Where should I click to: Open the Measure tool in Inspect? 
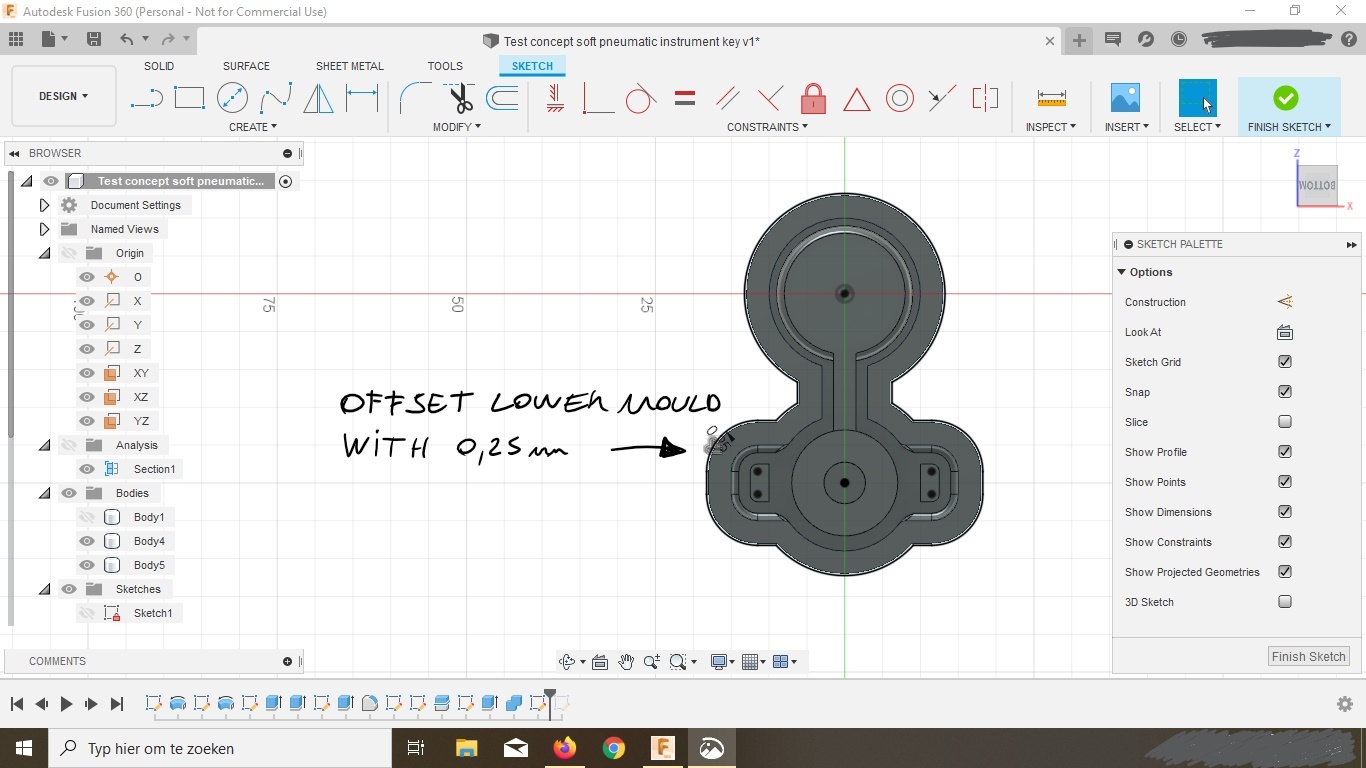click(x=1051, y=98)
